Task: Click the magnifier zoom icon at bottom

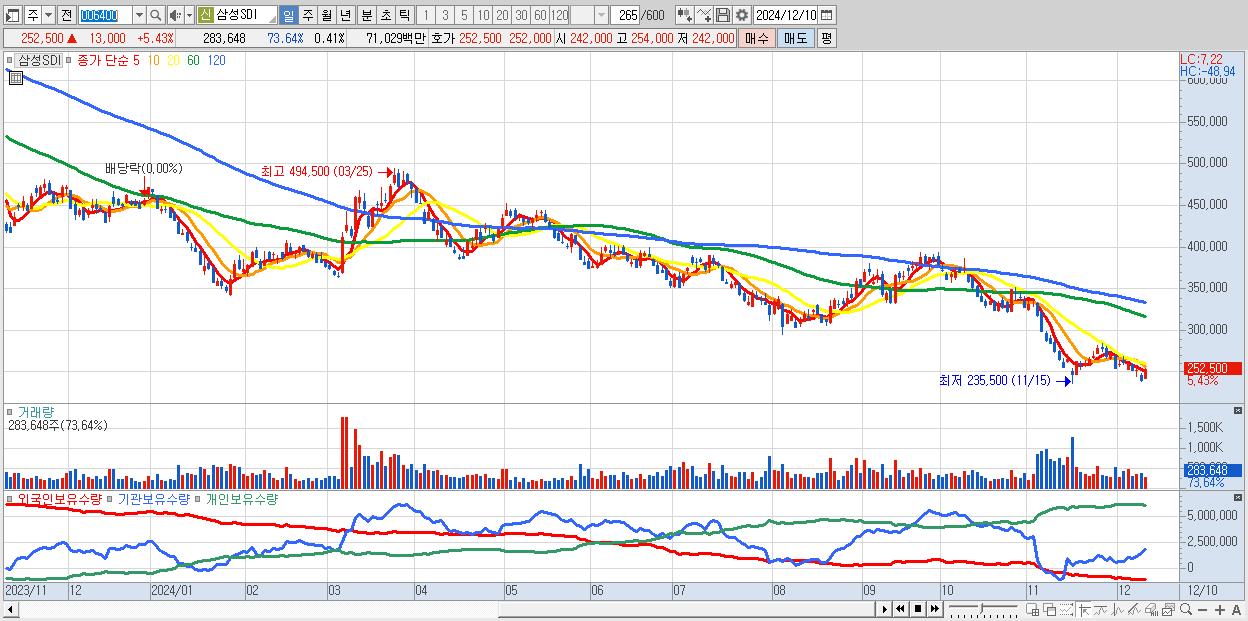Action: [1186, 609]
